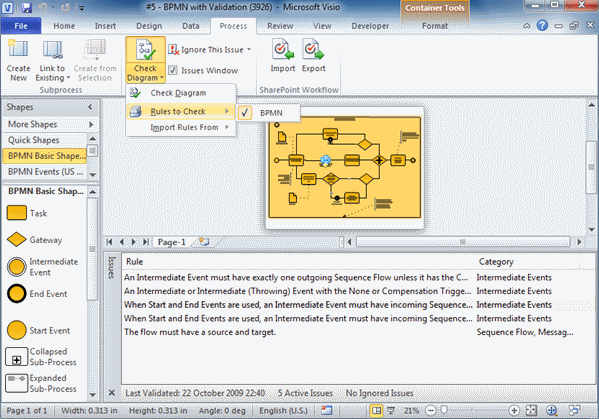Close the Issues window X
Image resolution: width=599 pixels, height=419 pixels.
(x=112, y=393)
